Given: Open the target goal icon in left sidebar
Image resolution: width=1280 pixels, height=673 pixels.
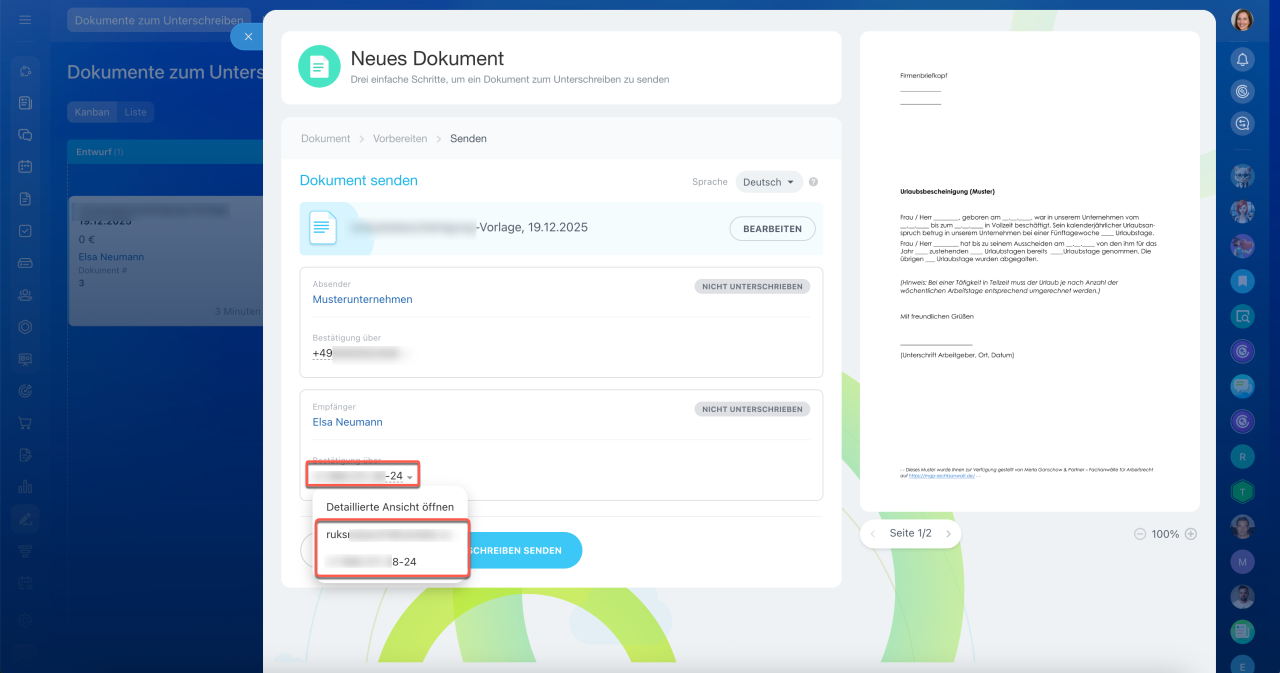Looking at the screenshot, I should coord(25,327).
